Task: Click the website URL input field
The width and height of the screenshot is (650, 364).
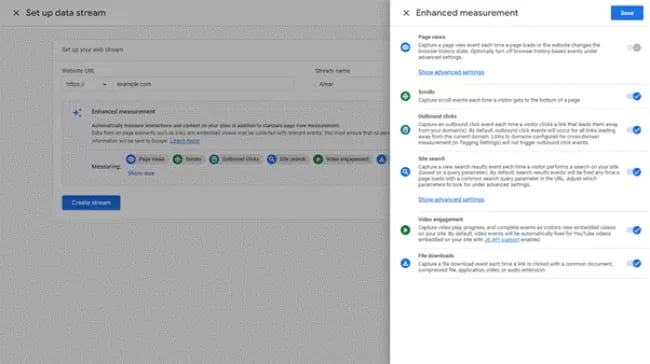Action: pos(204,84)
